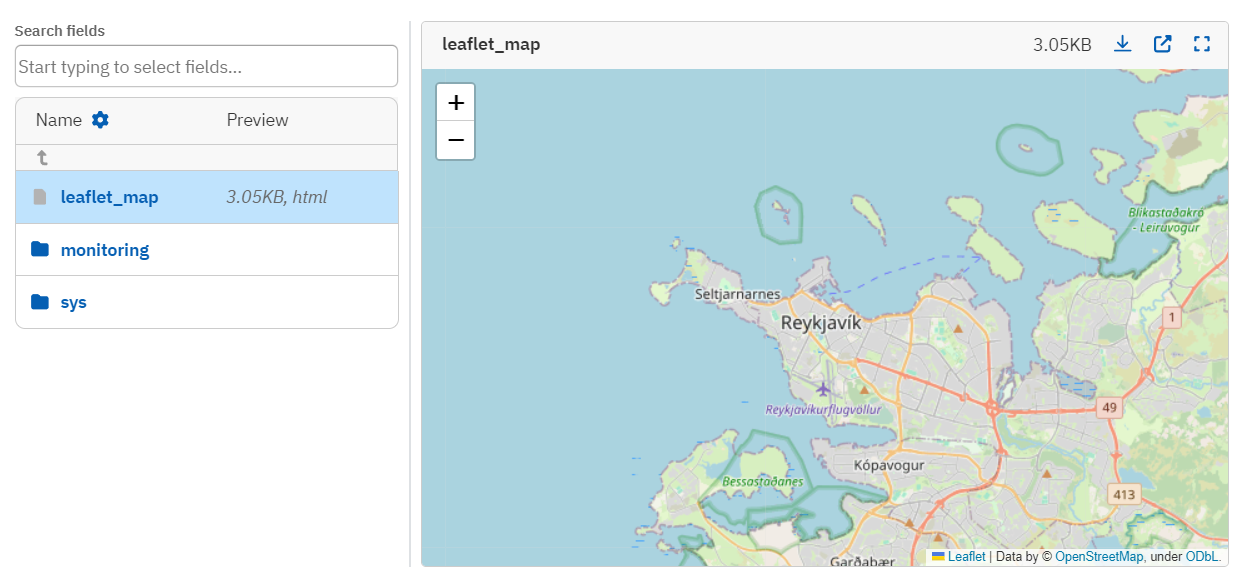Click the monitoring folder icon
Screen dimensions: 1244x583
coord(42,249)
